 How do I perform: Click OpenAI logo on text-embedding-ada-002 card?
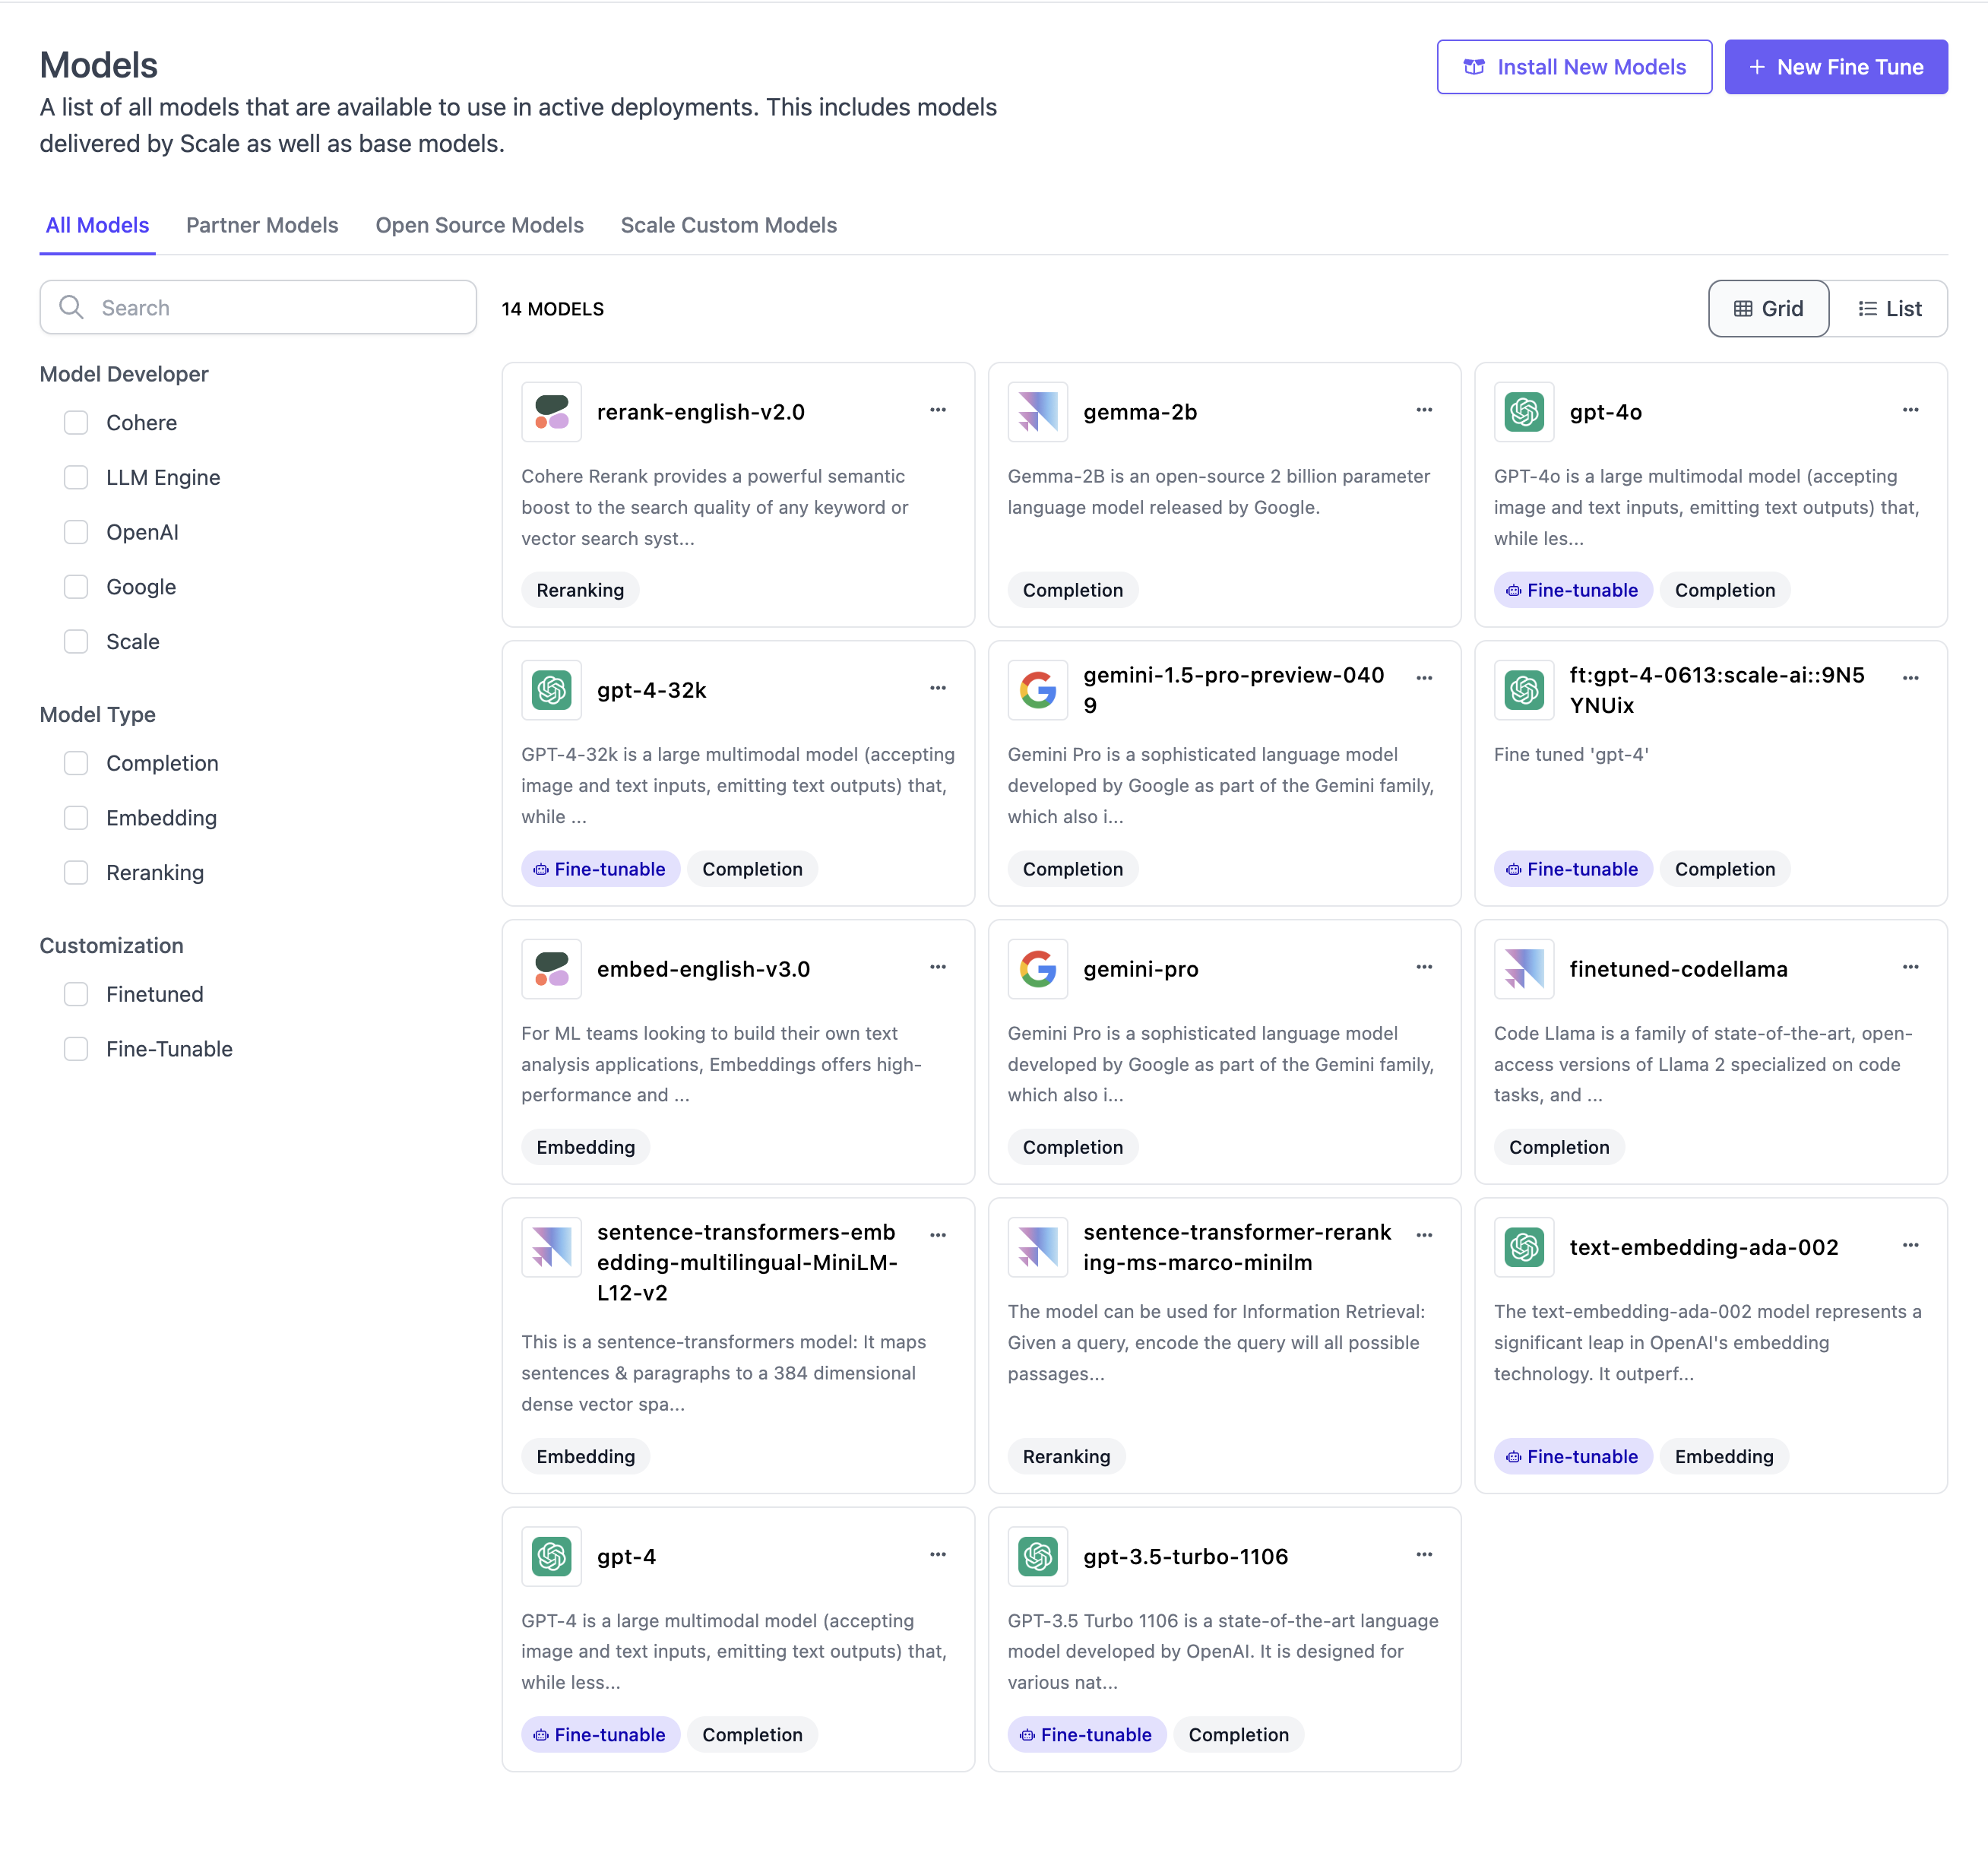[x=1524, y=1247]
